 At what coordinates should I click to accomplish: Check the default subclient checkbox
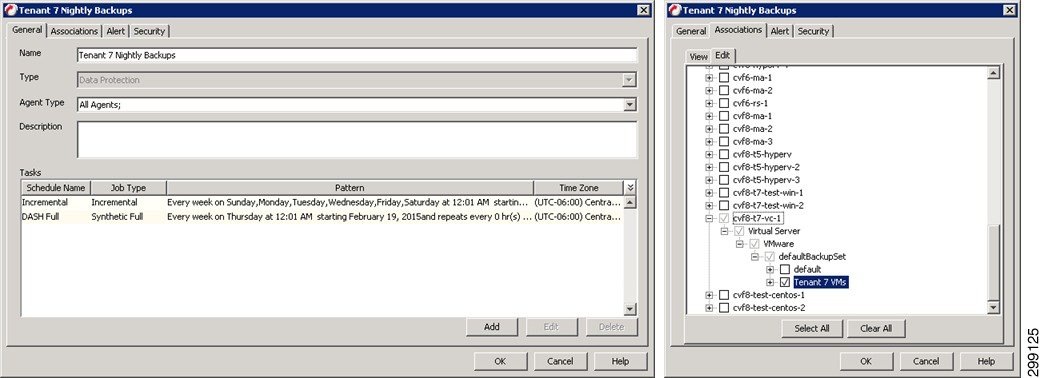pyautogui.click(x=785, y=270)
